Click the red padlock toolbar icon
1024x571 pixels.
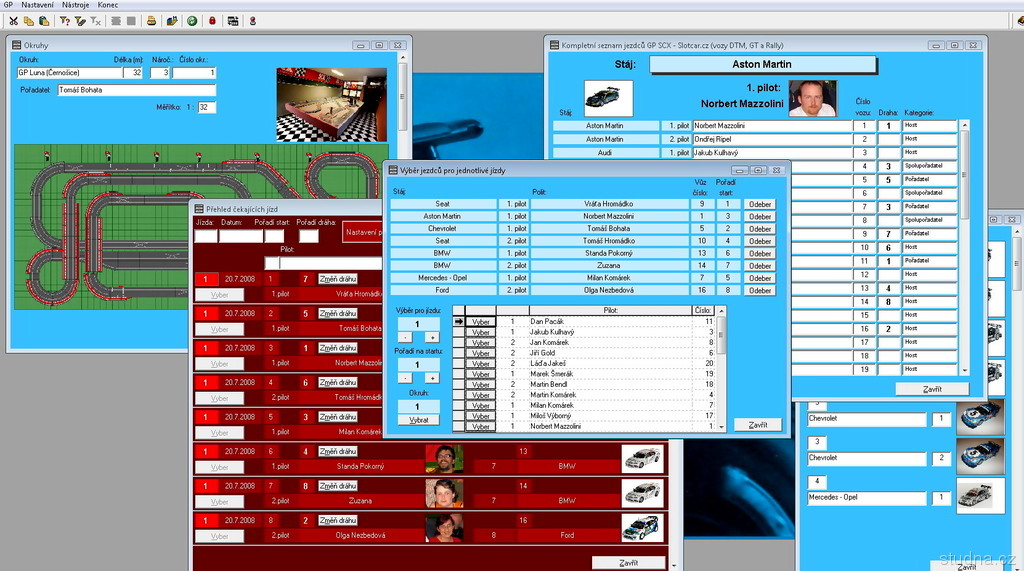[x=212, y=21]
